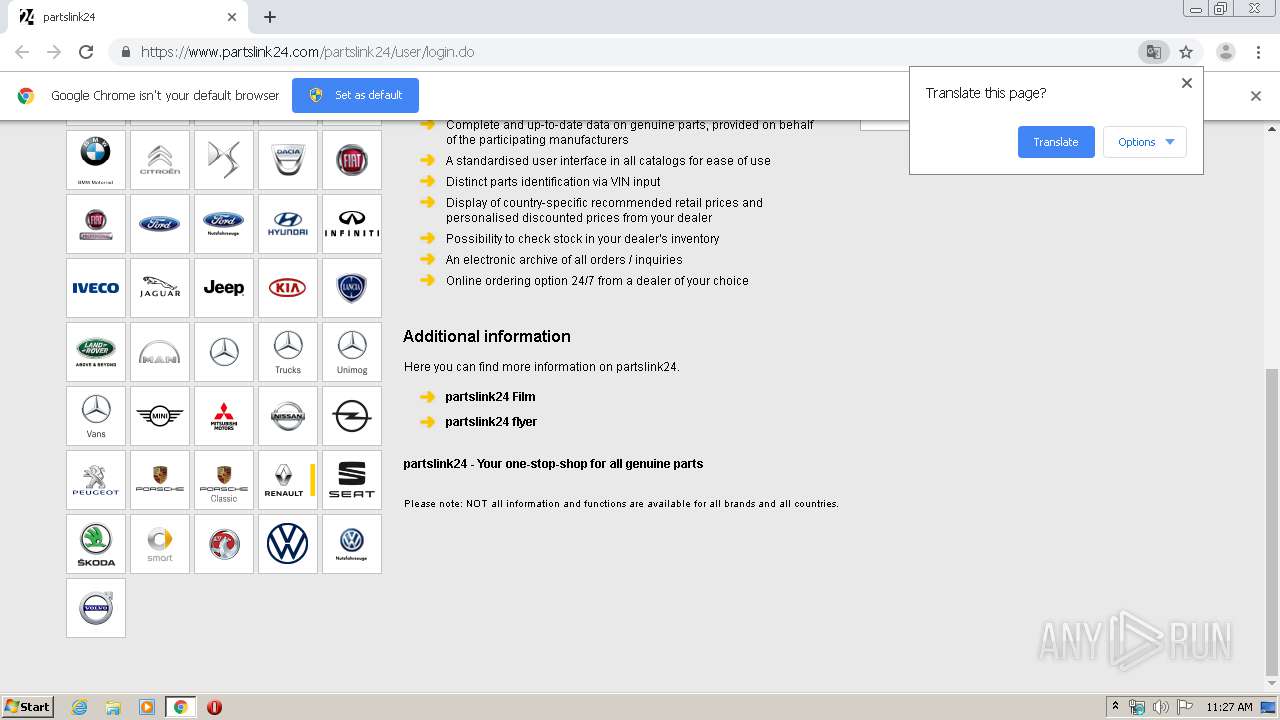Viewport: 1280px width, 720px height.
Task: Select the Mitsubishi Motors logo
Action: [224, 416]
